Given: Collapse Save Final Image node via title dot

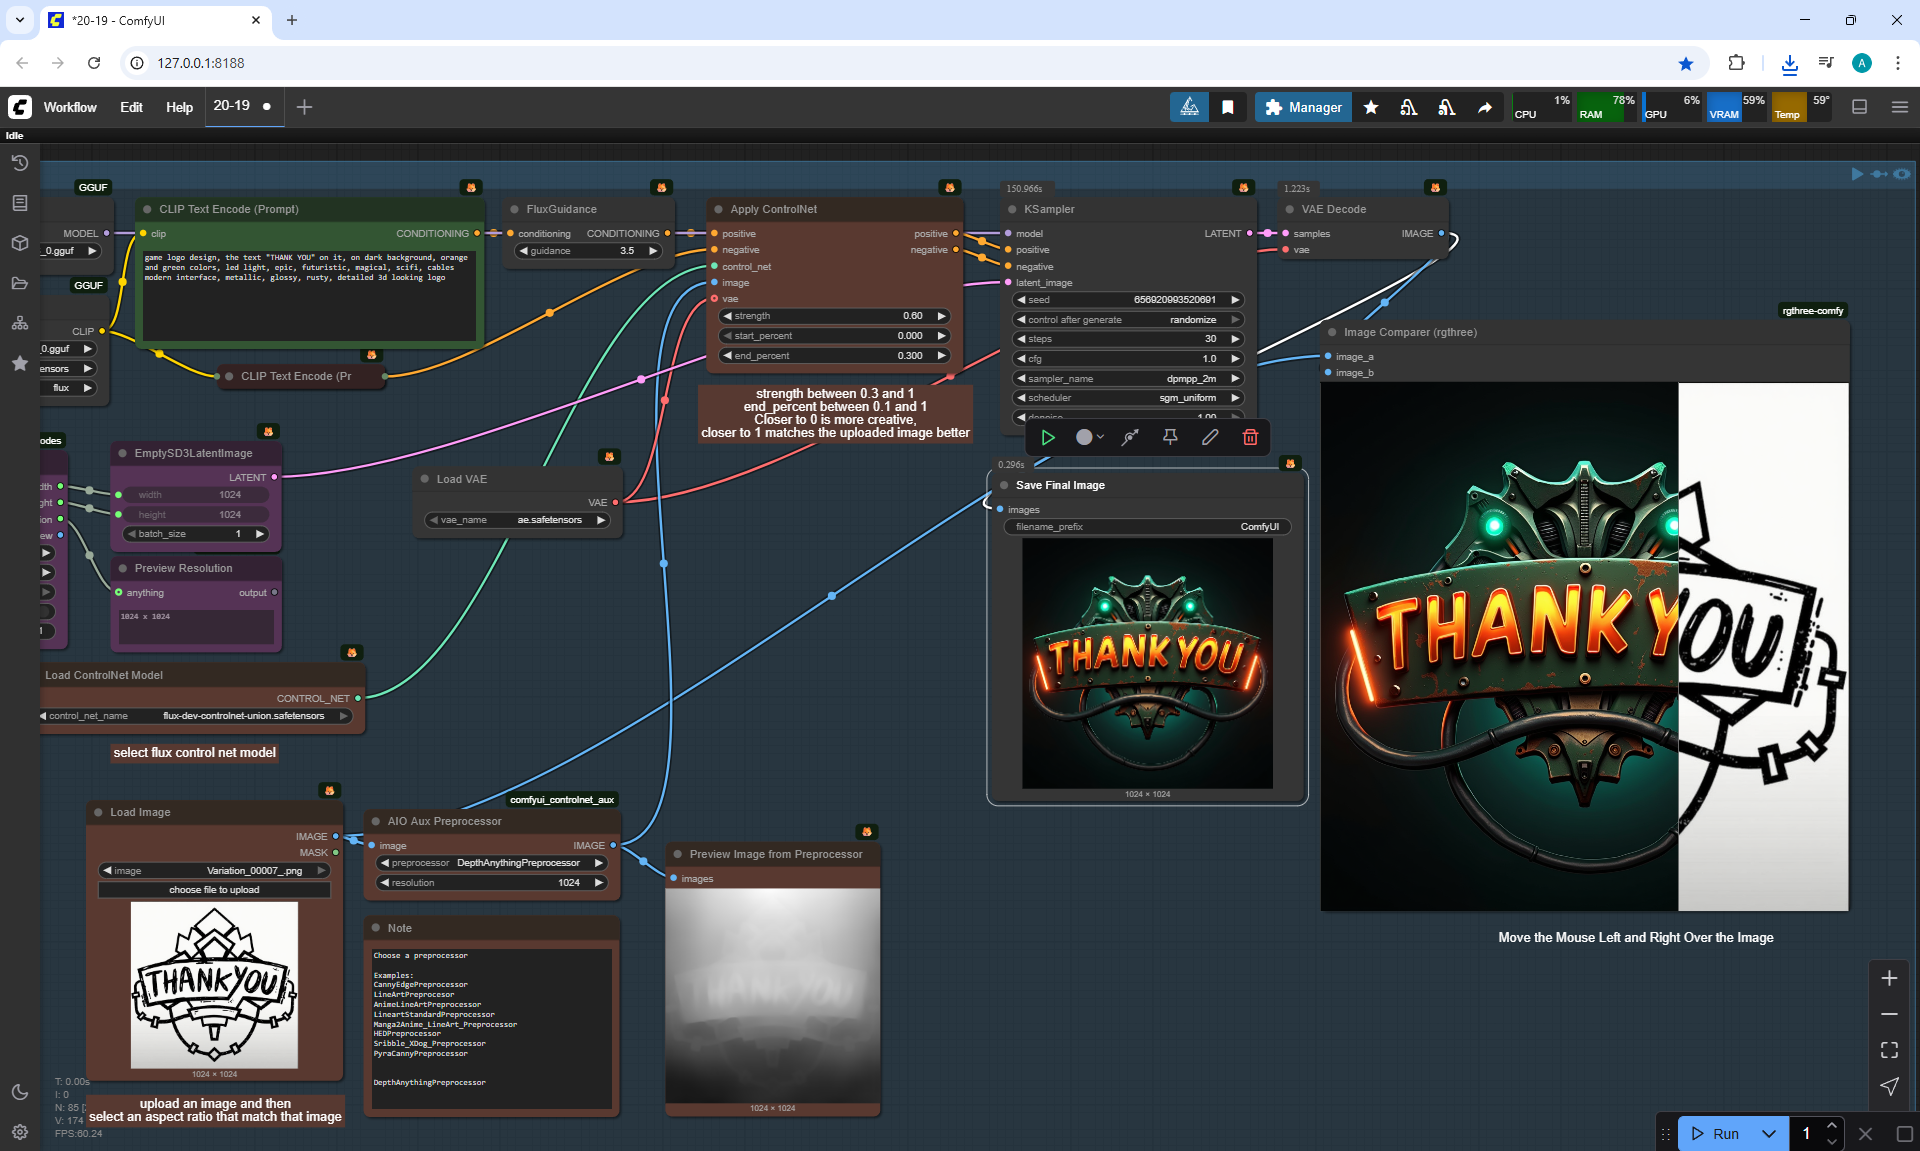Looking at the screenshot, I should point(1003,485).
